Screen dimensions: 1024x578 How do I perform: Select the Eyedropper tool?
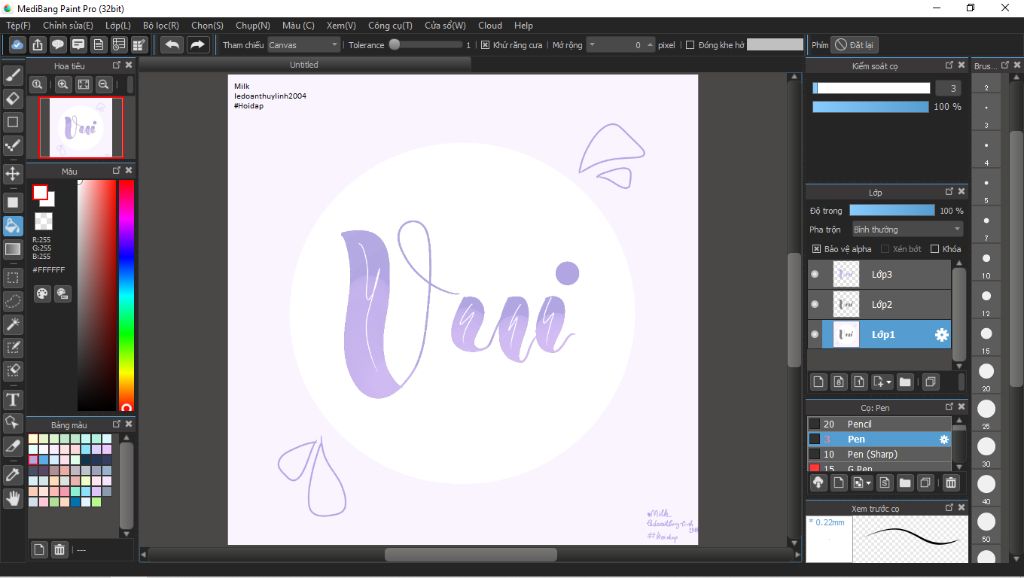pos(12,475)
